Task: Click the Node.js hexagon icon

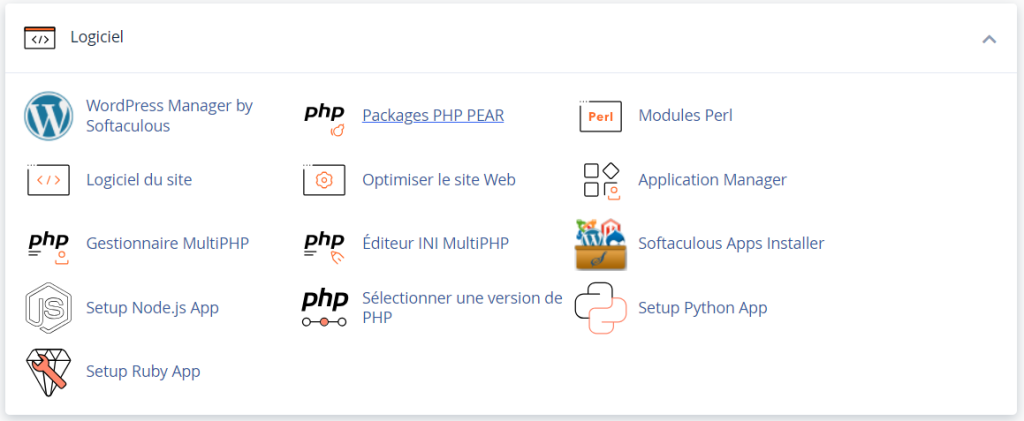Action: click(x=49, y=308)
